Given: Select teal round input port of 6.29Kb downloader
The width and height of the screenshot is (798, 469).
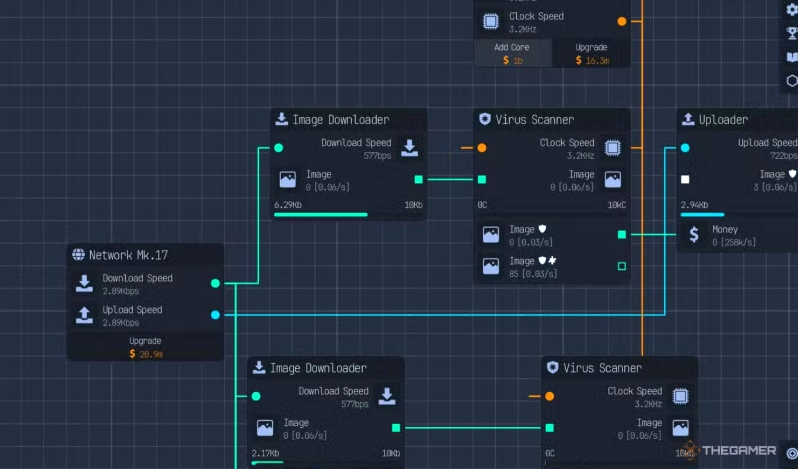Looking at the screenshot, I should [x=278, y=148].
